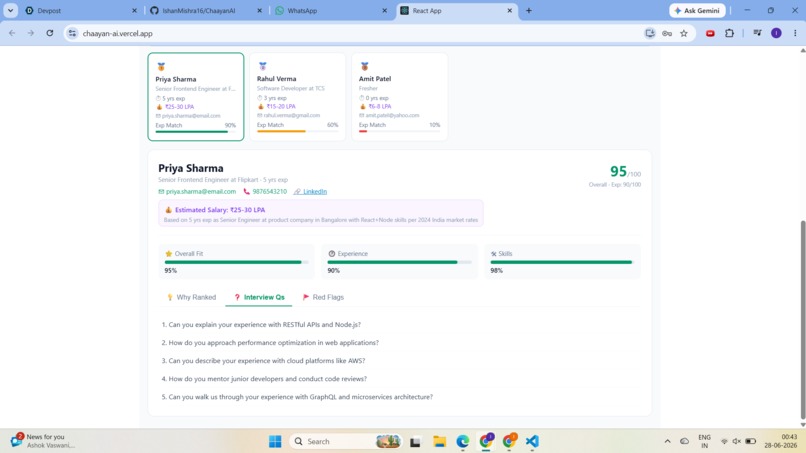Open the tab search dropdown arrow

pyautogui.click(x=10, y=10)
